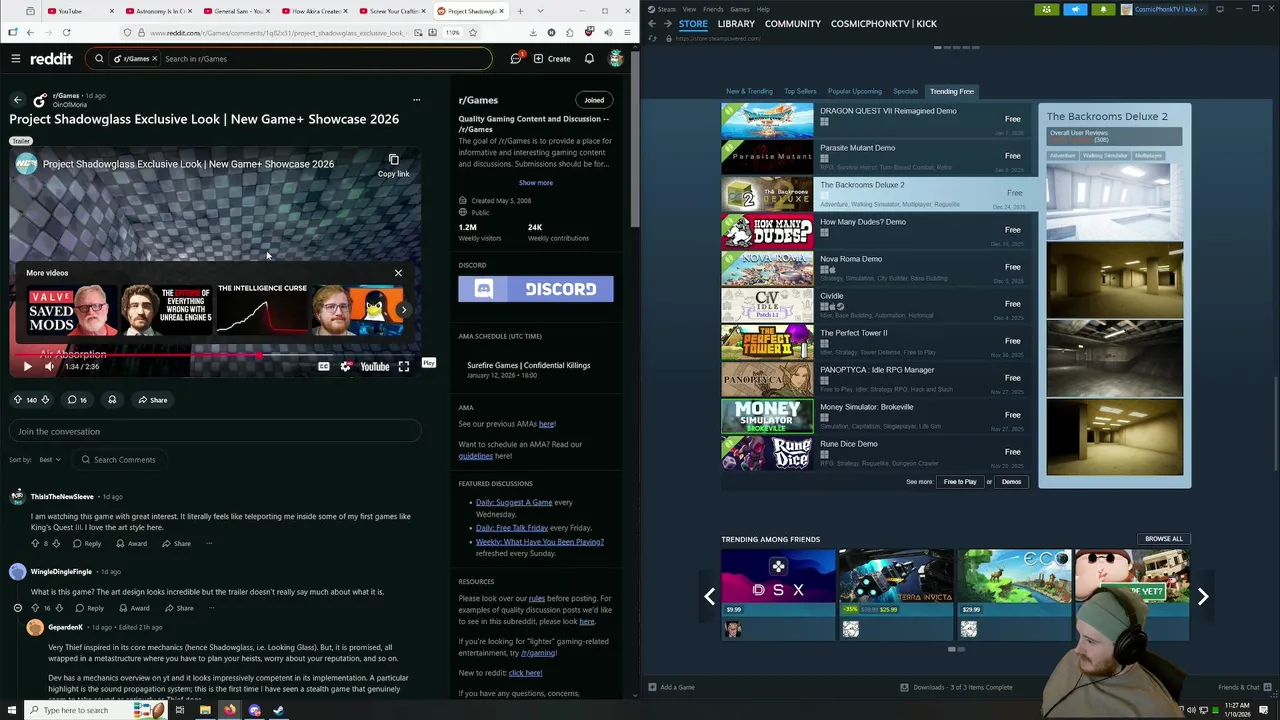Open Steam View menu

(x=689, y=9)
